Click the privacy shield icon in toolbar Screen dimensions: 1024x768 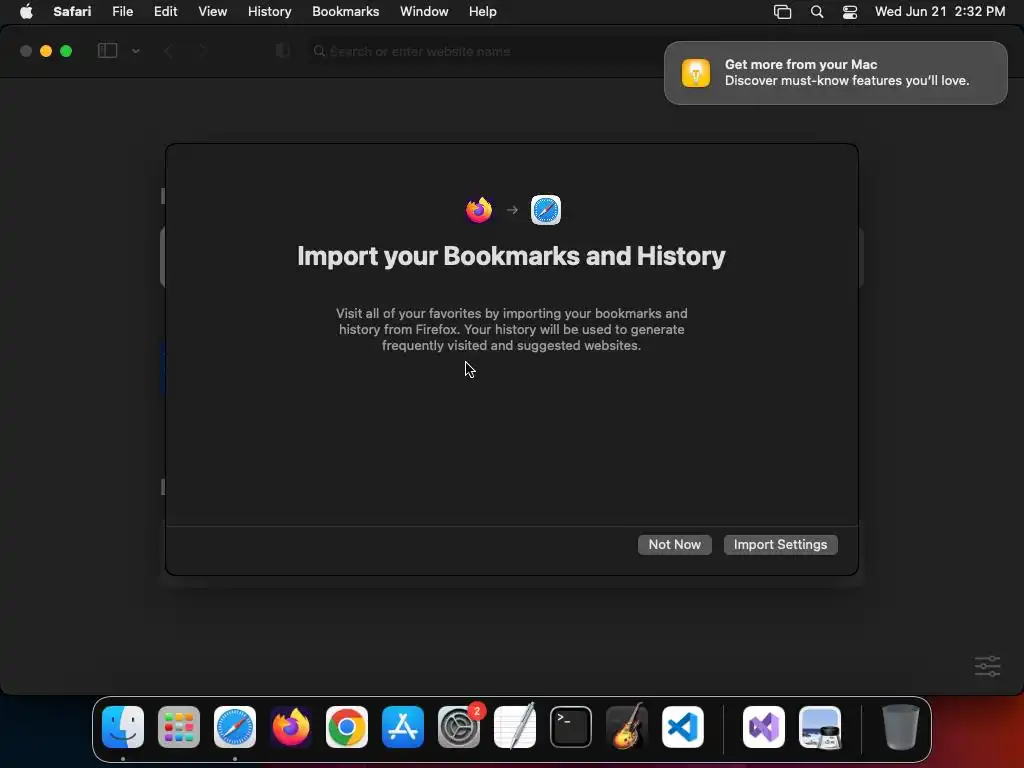tap(282, 51)
